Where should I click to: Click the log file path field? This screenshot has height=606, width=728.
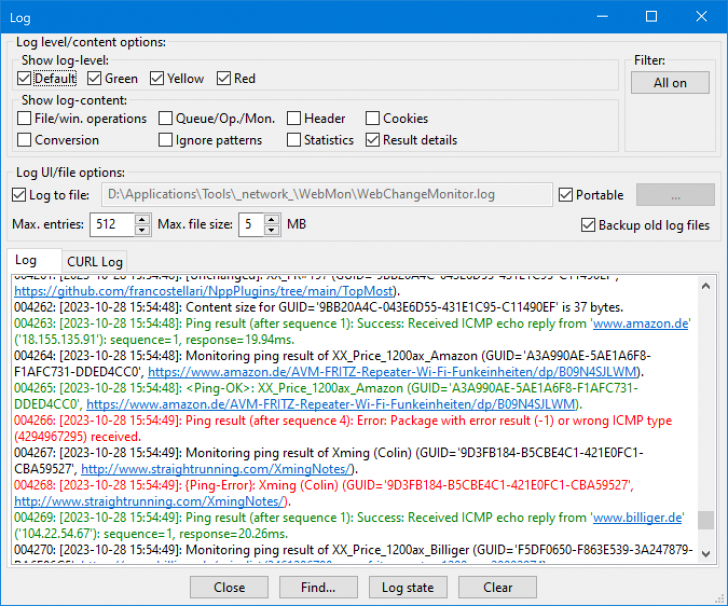click(327, 195)
